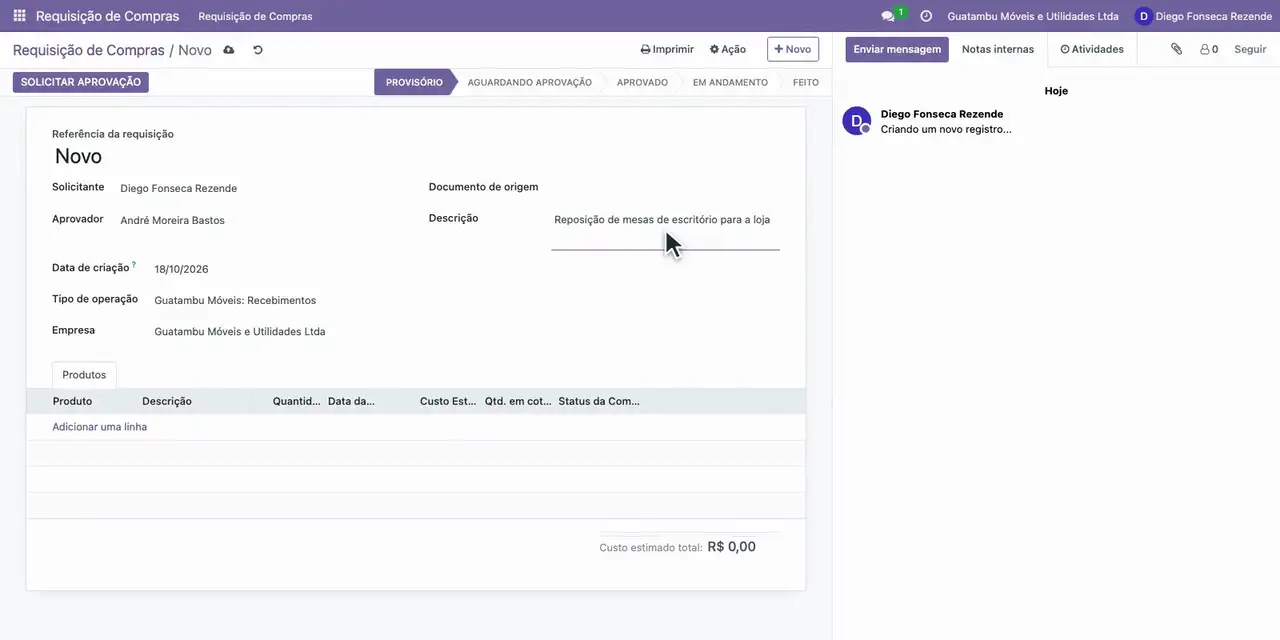Open the Imprimir print dropdown
This screenshot has width=1280, height=640.
(x=667, y=49)
